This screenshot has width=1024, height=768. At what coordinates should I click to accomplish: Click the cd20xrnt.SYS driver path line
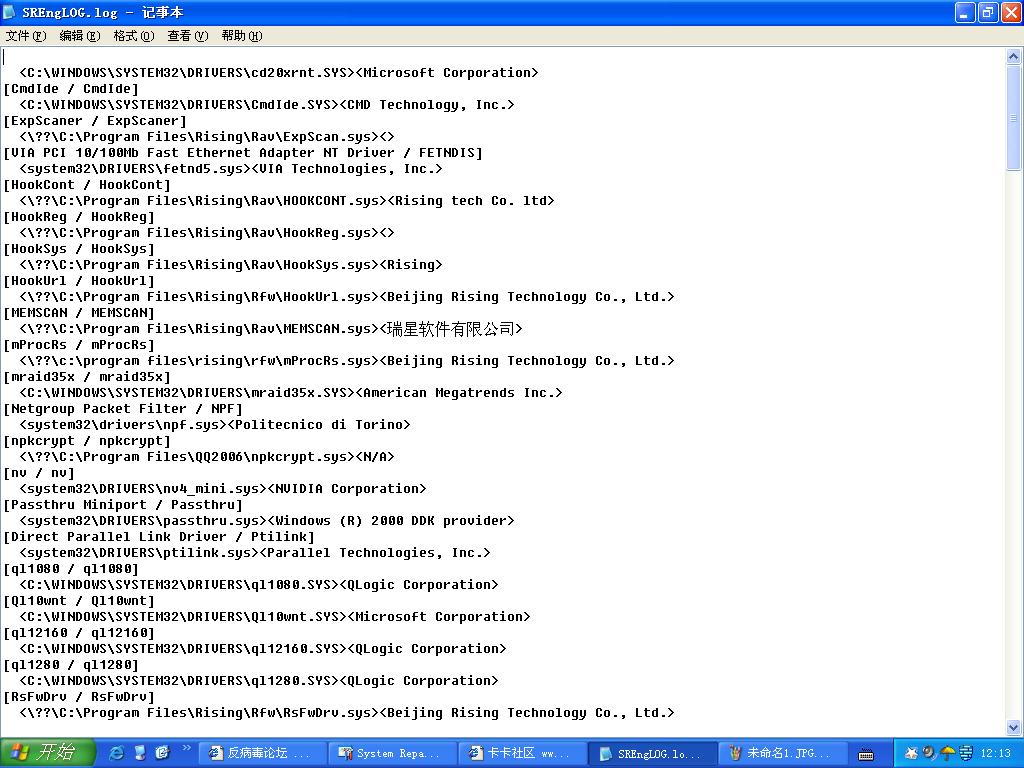(279, 72)
